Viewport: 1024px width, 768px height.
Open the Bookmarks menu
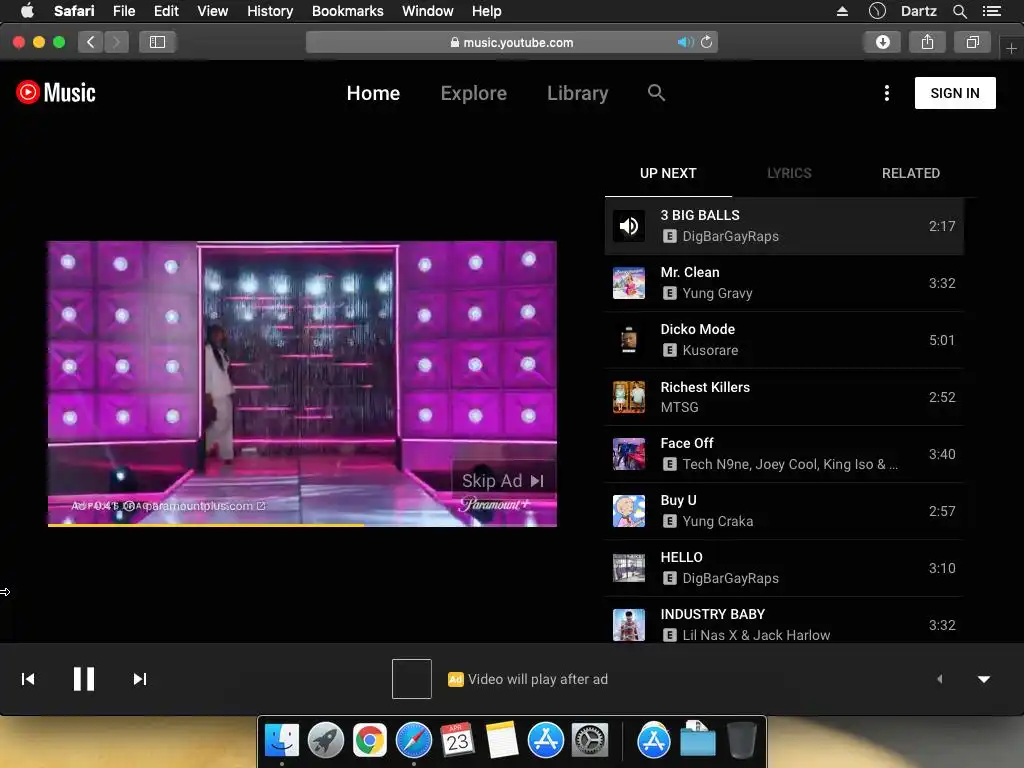click(x=347, y=11)
